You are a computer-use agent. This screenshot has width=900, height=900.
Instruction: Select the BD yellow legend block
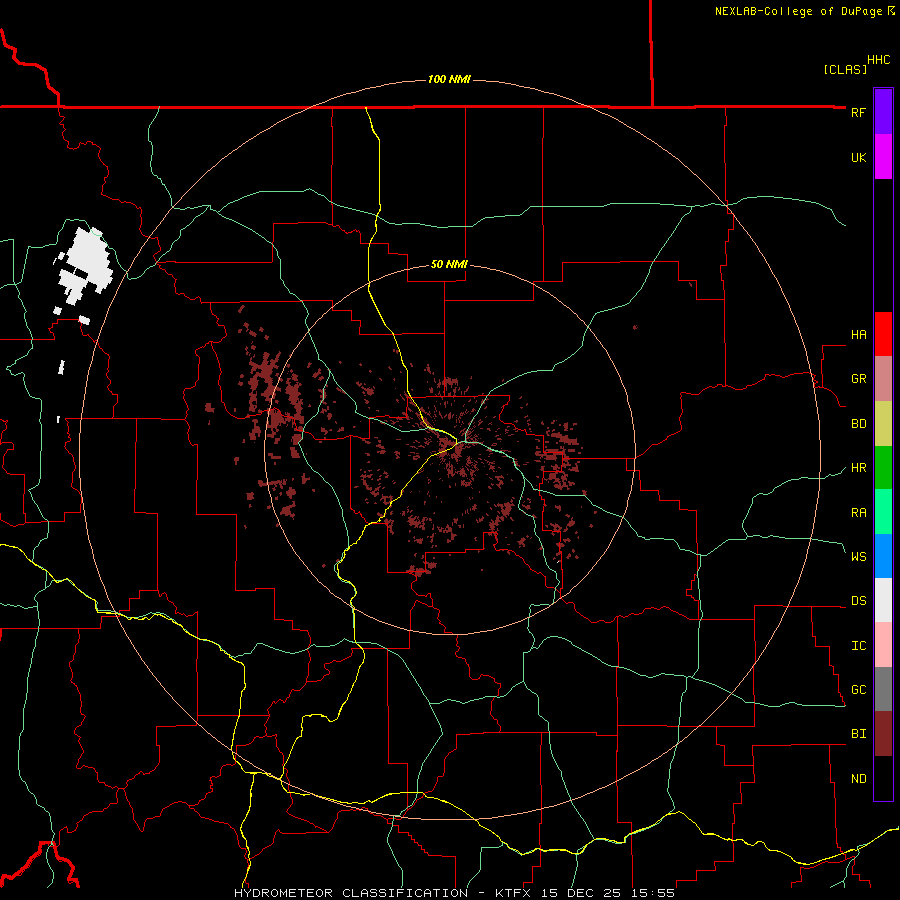coord(883,423)
